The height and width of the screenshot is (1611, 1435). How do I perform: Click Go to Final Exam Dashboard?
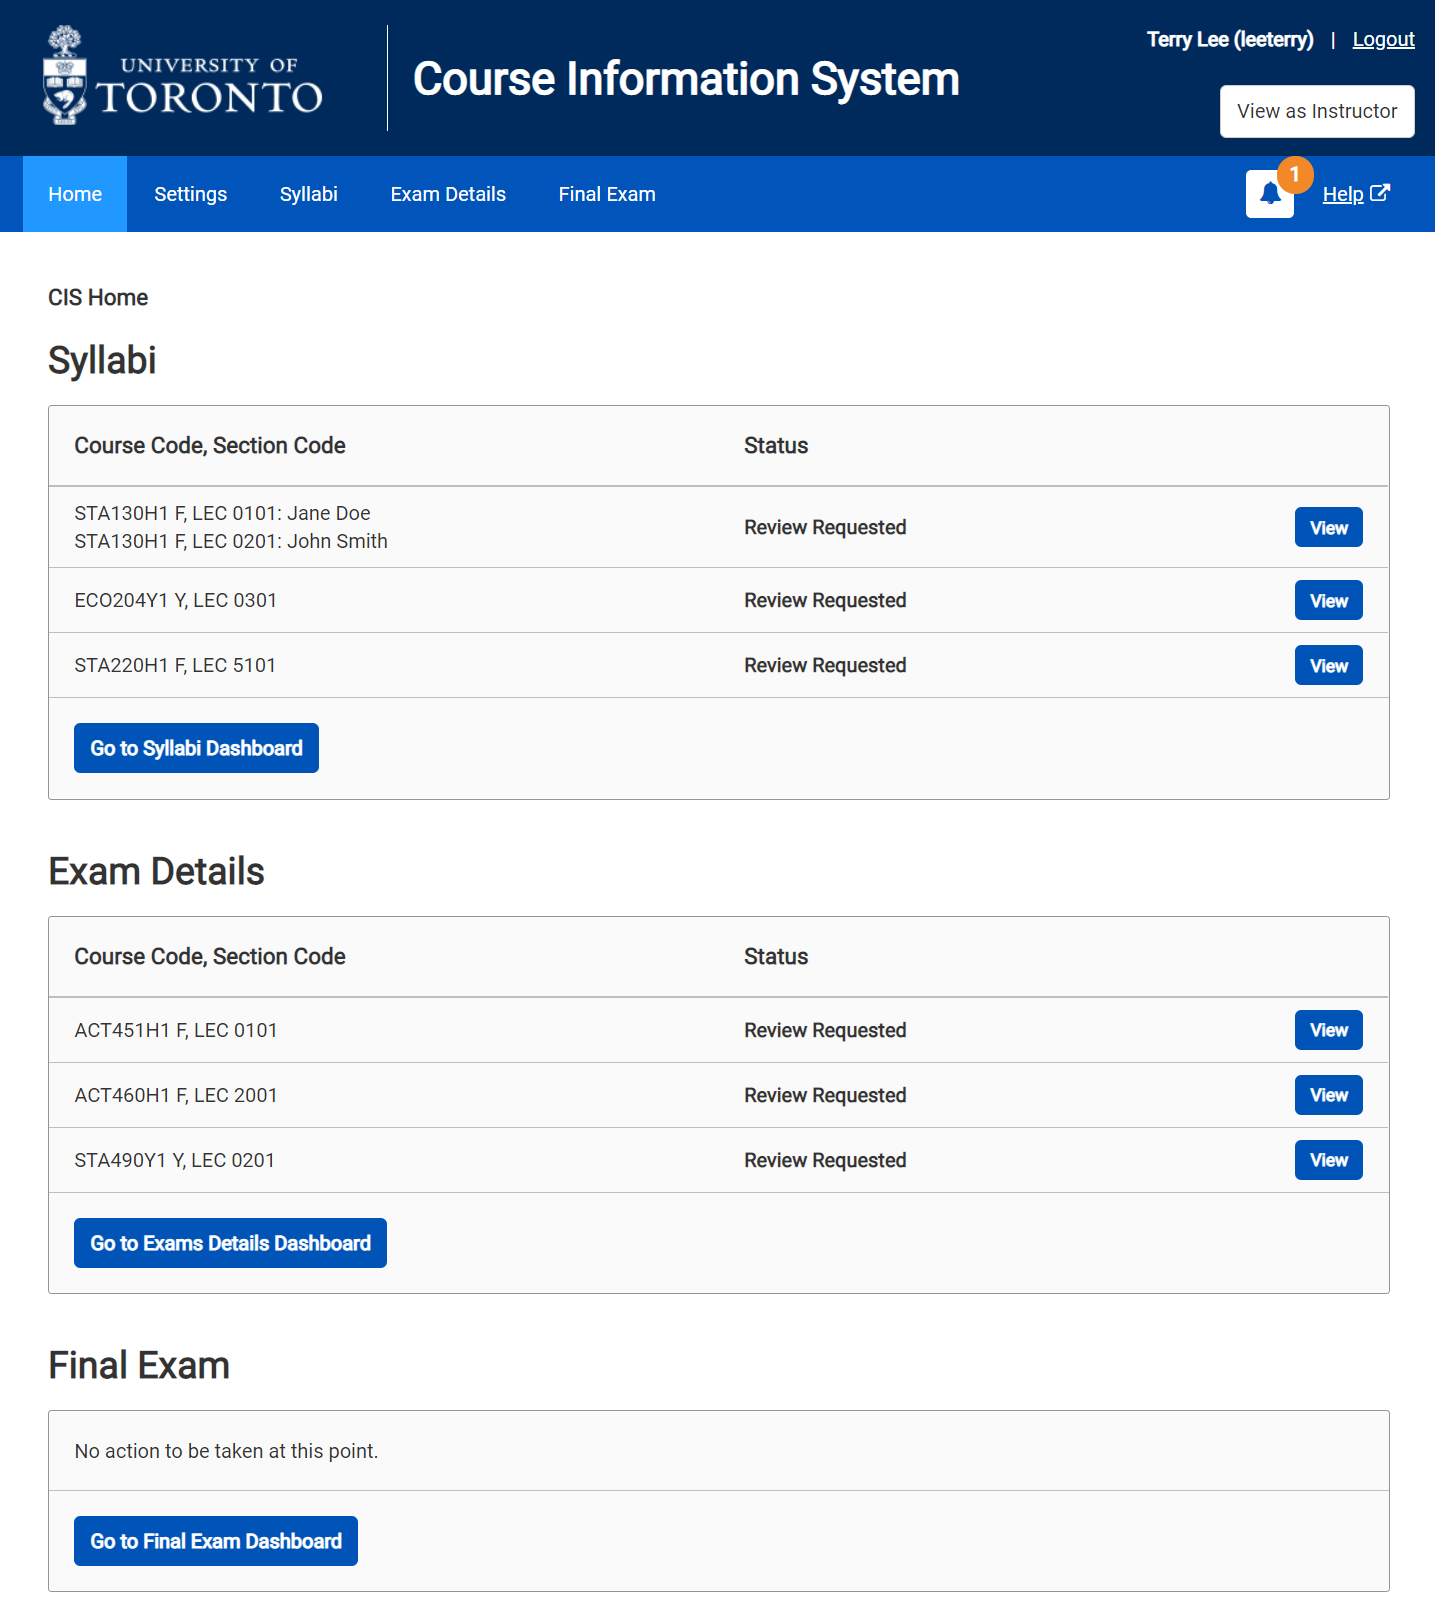216,1541
